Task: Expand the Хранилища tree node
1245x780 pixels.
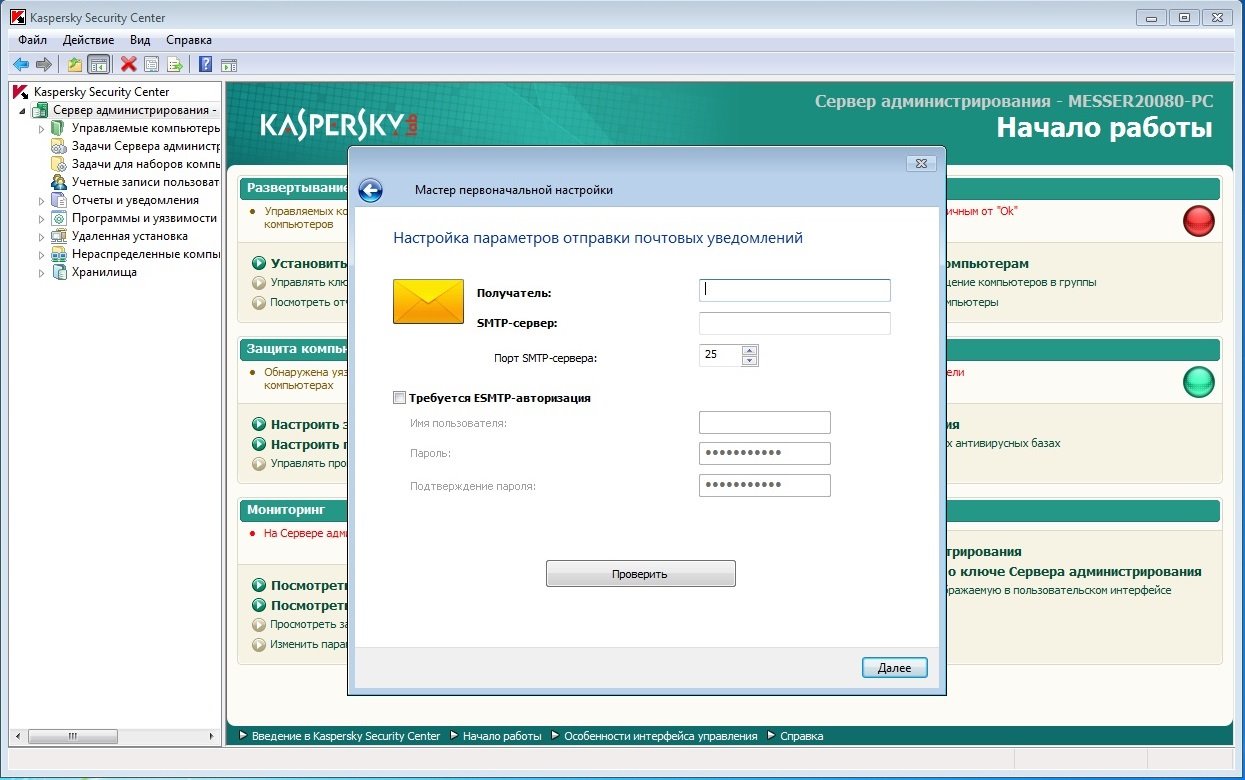Action: click(x=41, y=272)
